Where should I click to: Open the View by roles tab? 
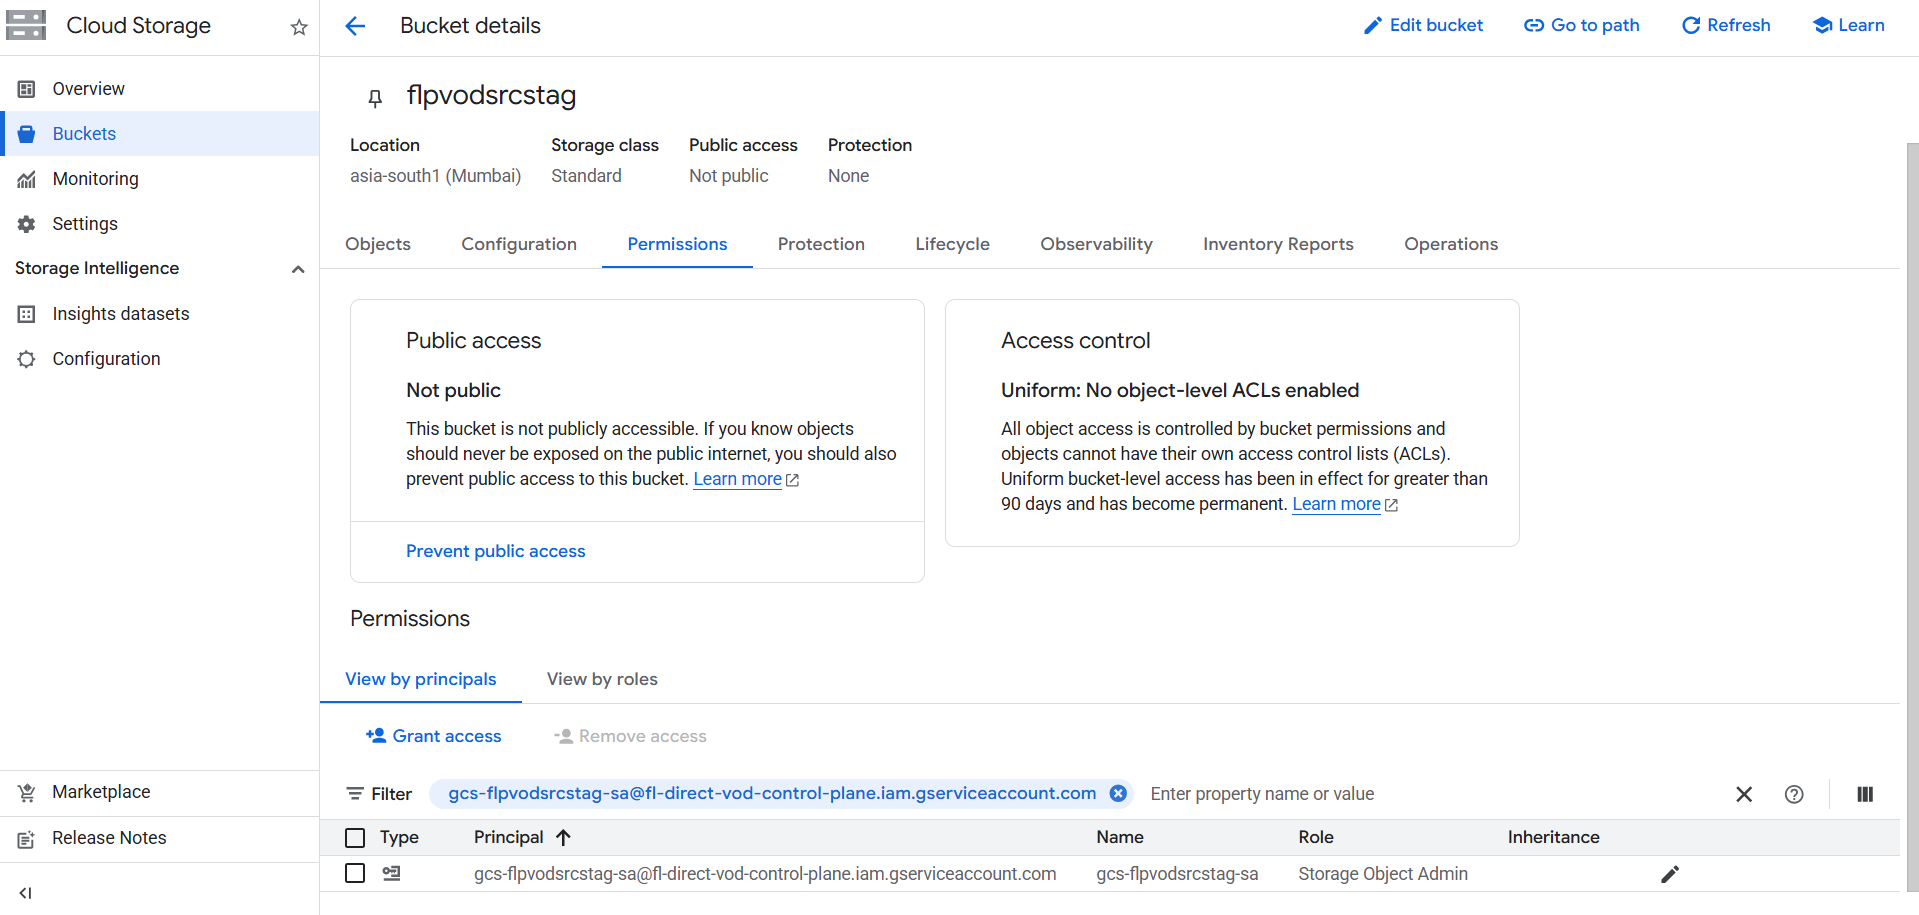coord(601,679)
